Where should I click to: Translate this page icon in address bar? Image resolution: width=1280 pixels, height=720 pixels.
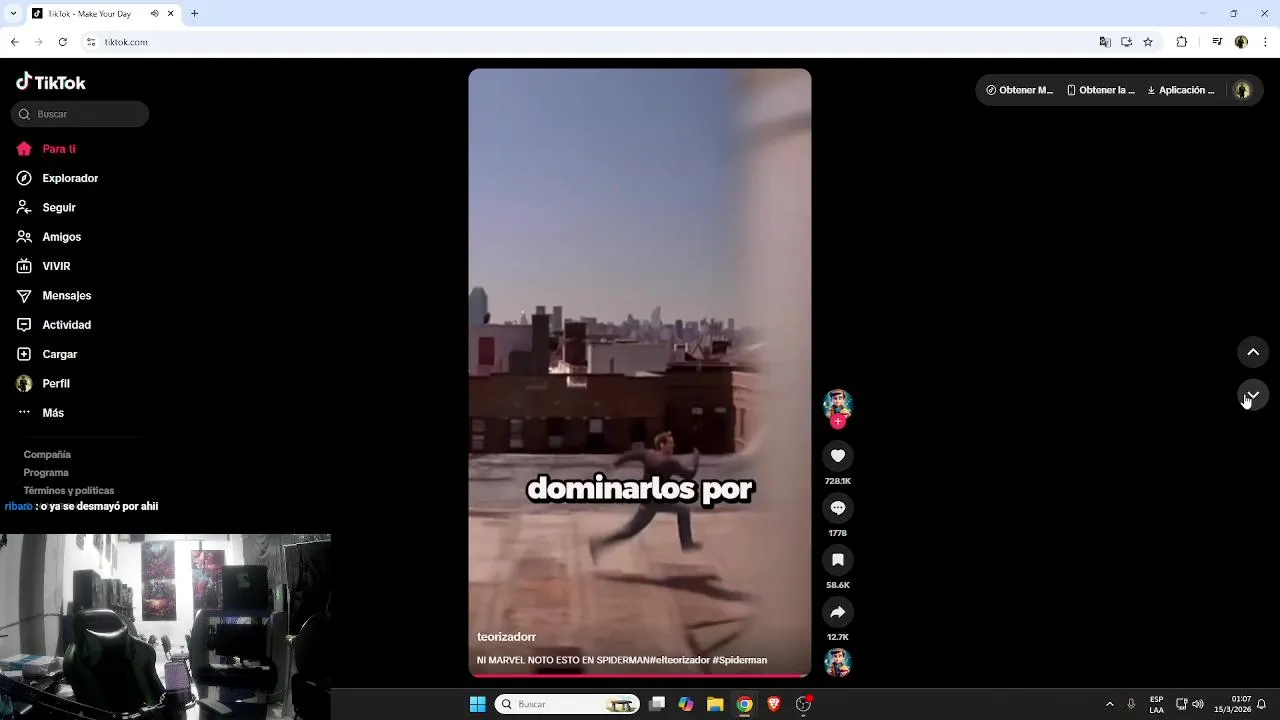(1105, 42)
